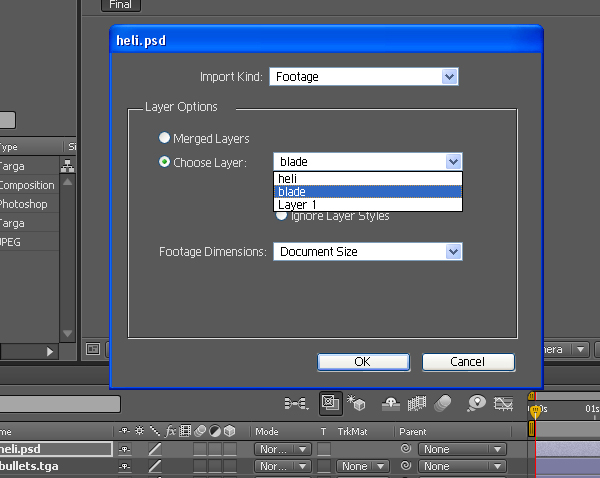Select the Merged Layers radio button
This screenshot has height=478, width=600.
coord(164,138)
